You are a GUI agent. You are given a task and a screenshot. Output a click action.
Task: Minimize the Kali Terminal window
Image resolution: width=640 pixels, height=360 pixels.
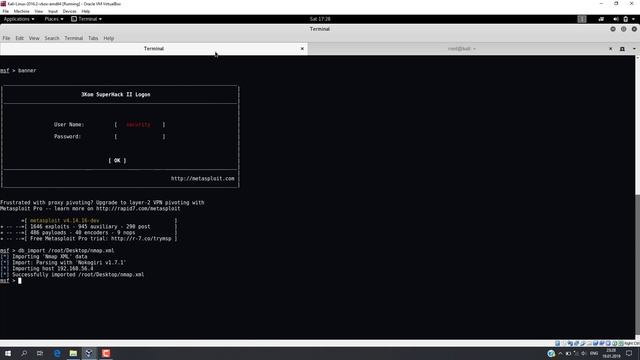coord(613,29)
